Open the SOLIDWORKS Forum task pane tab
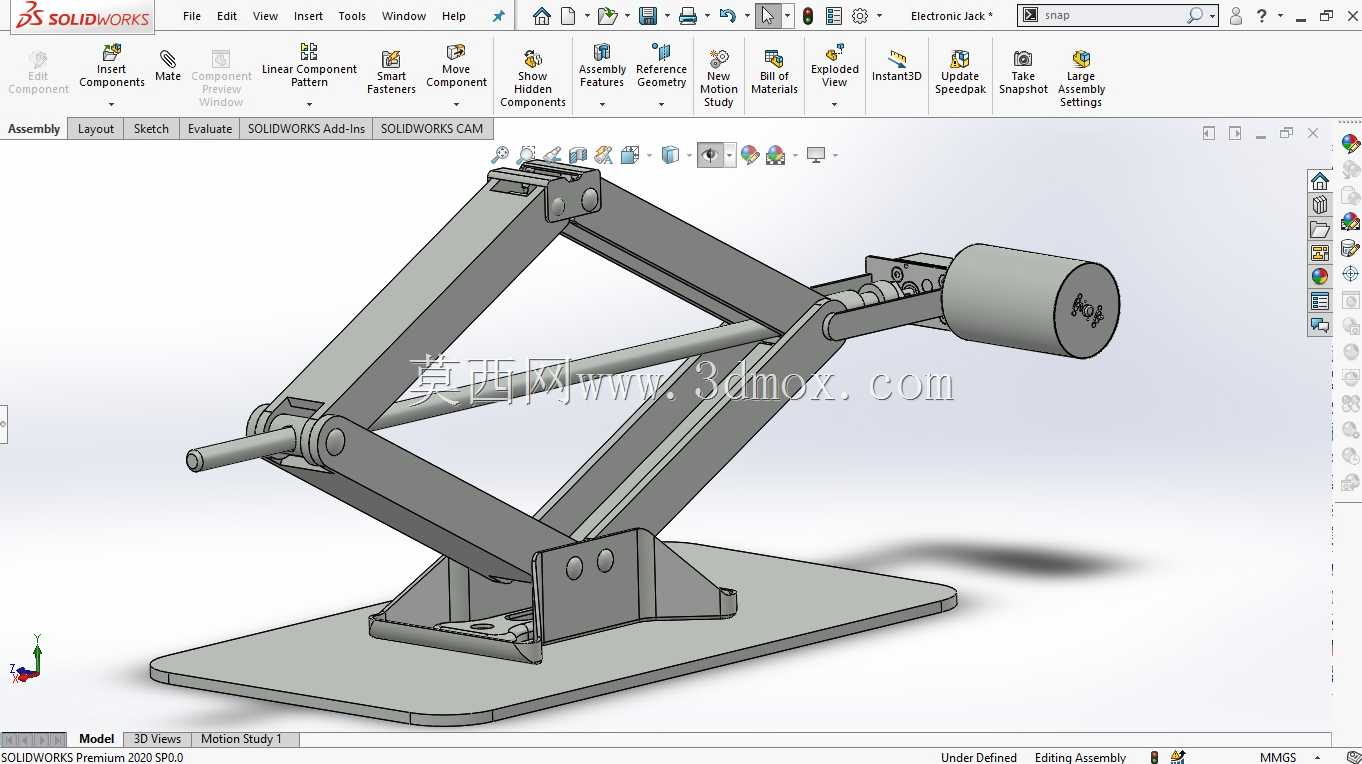The image size is (1362, 764). pyautogui.click(x=1320, y=325)
